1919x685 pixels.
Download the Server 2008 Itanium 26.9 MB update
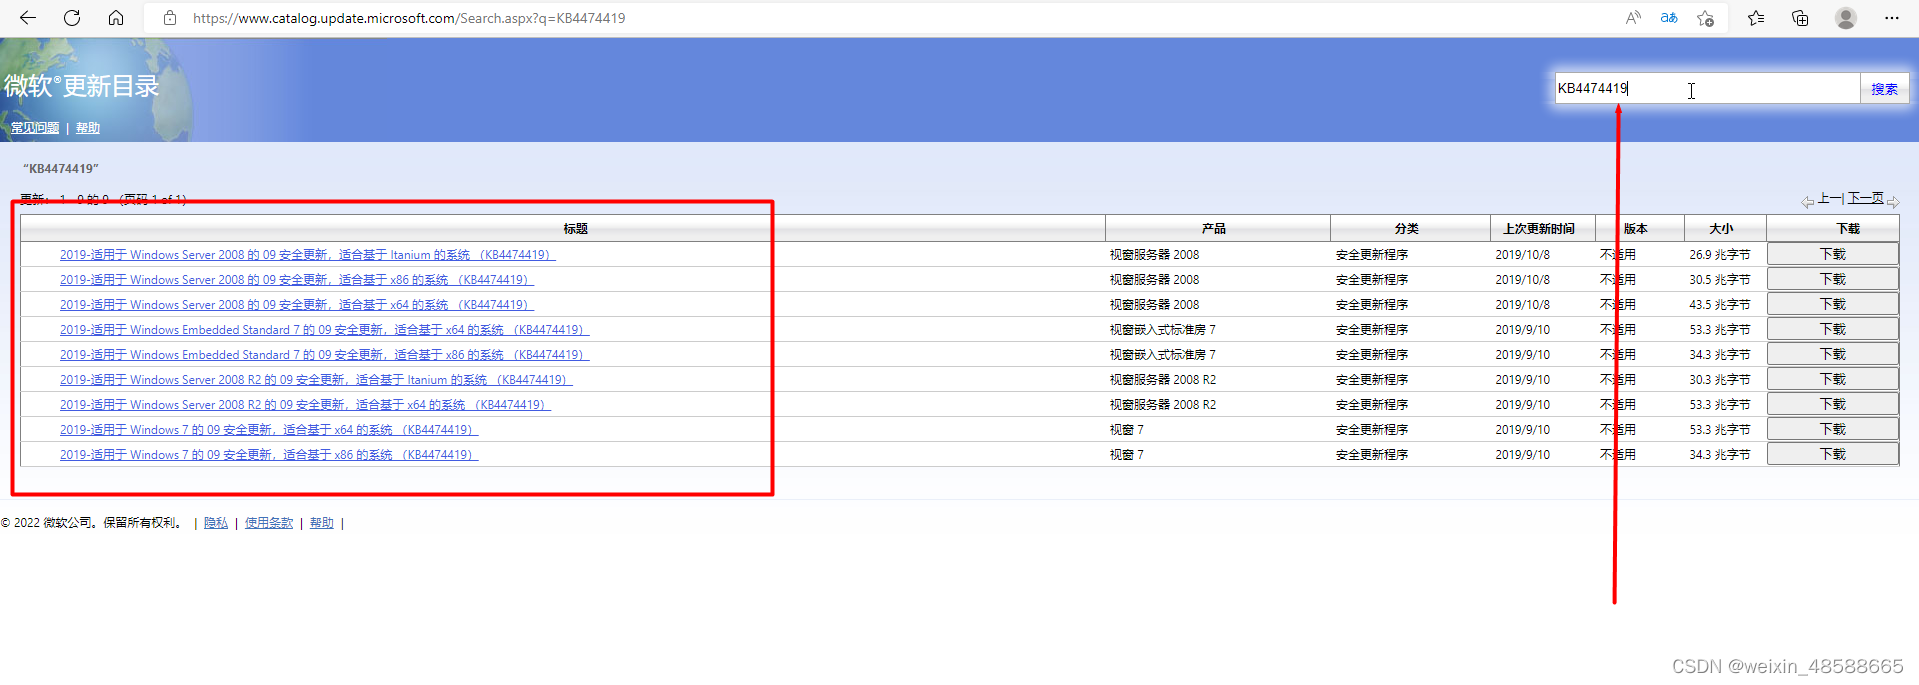click(1832, 254)
